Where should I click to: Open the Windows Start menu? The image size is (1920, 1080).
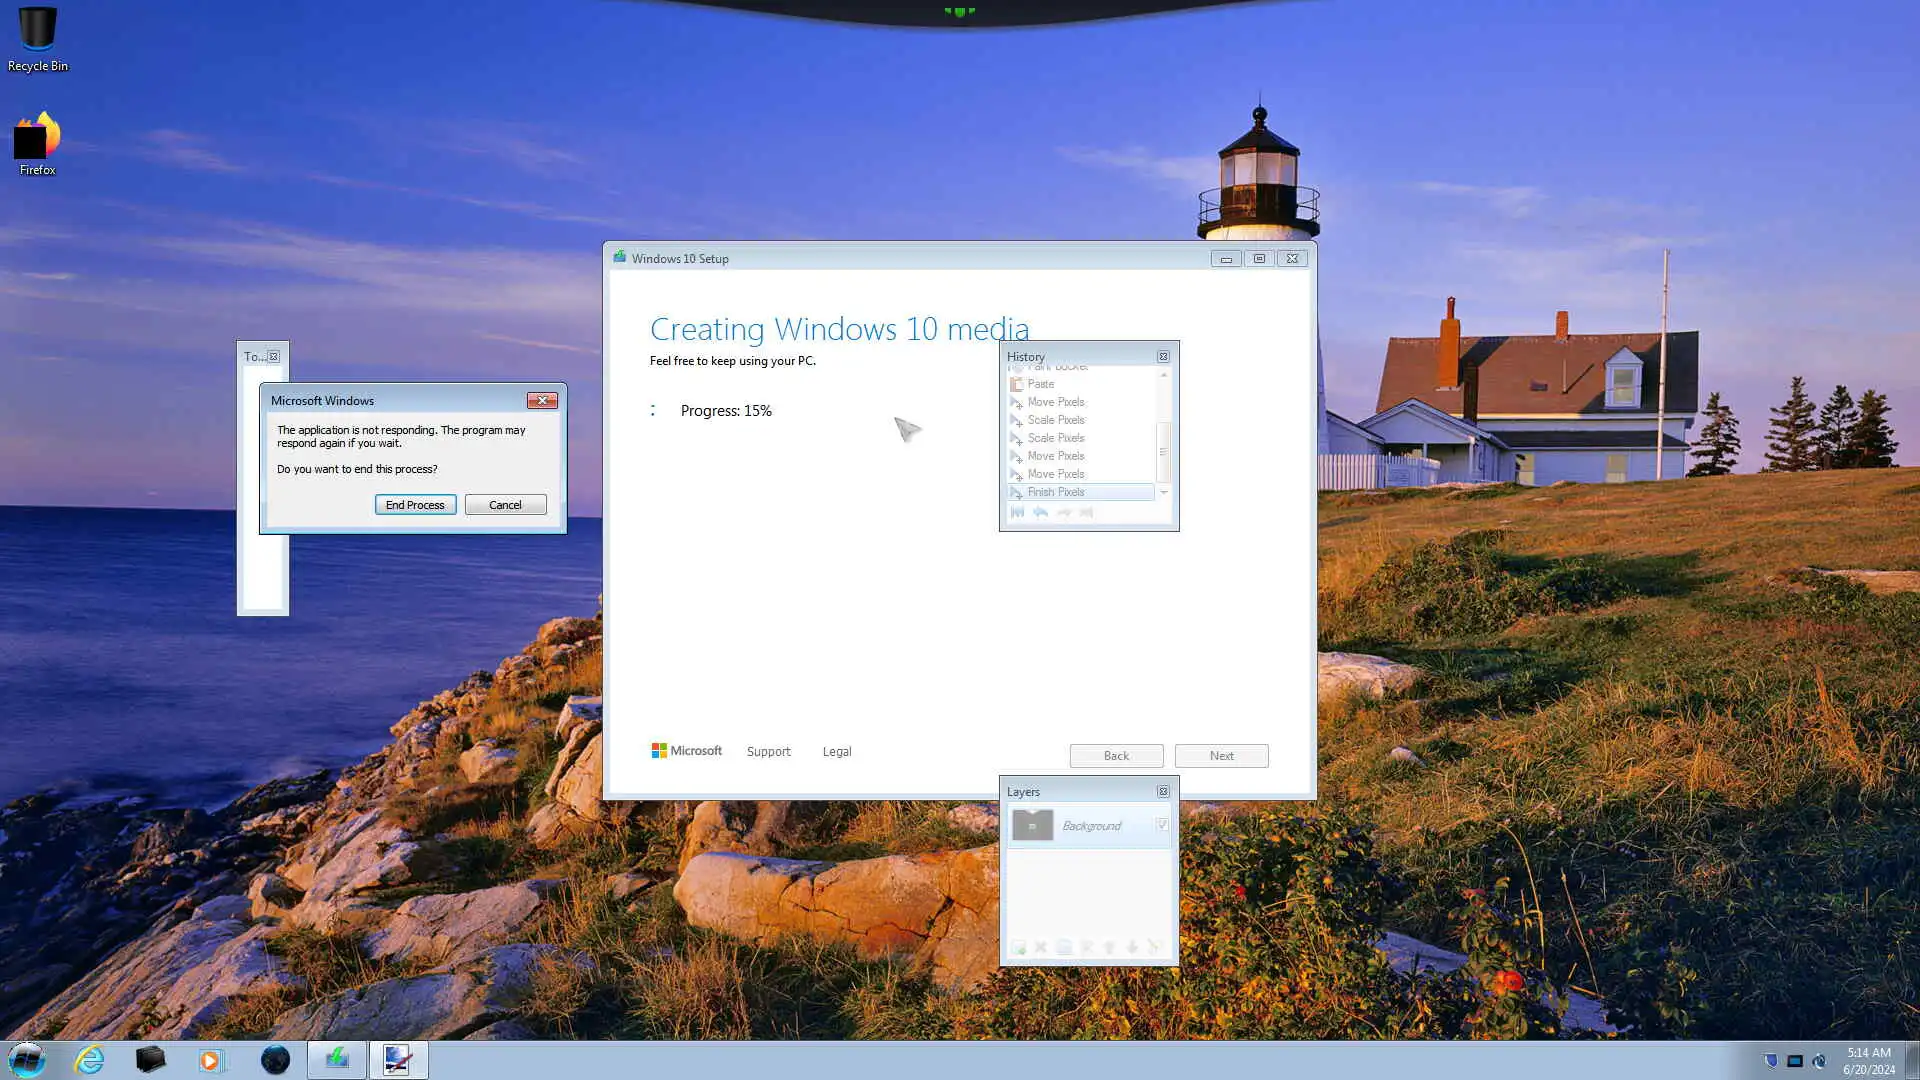coord(27,1060)
